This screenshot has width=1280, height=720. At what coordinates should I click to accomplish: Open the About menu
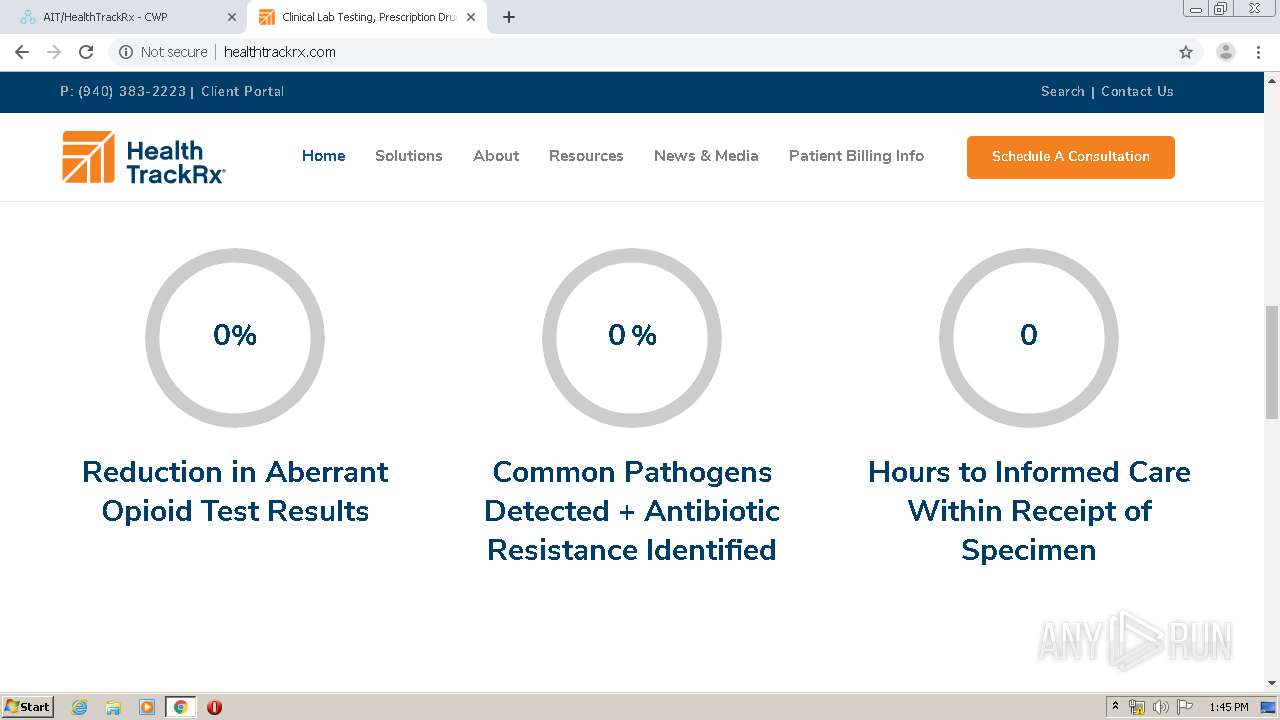coord(496,156)
